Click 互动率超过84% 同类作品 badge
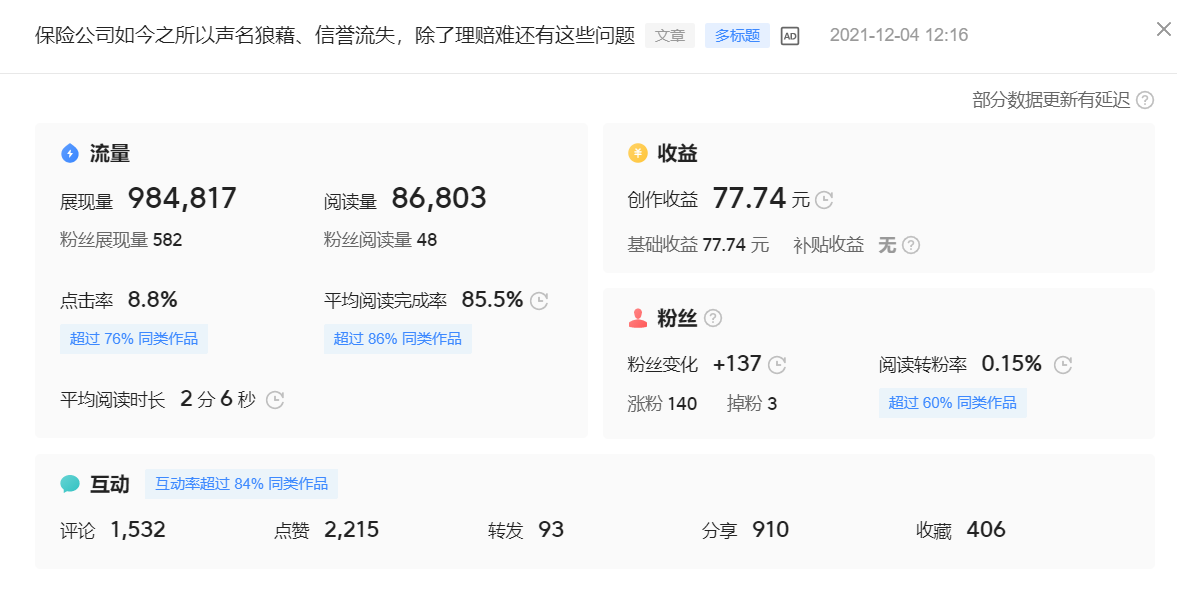This screenshot has height=594, width=1177. click(x=241, y=483)
